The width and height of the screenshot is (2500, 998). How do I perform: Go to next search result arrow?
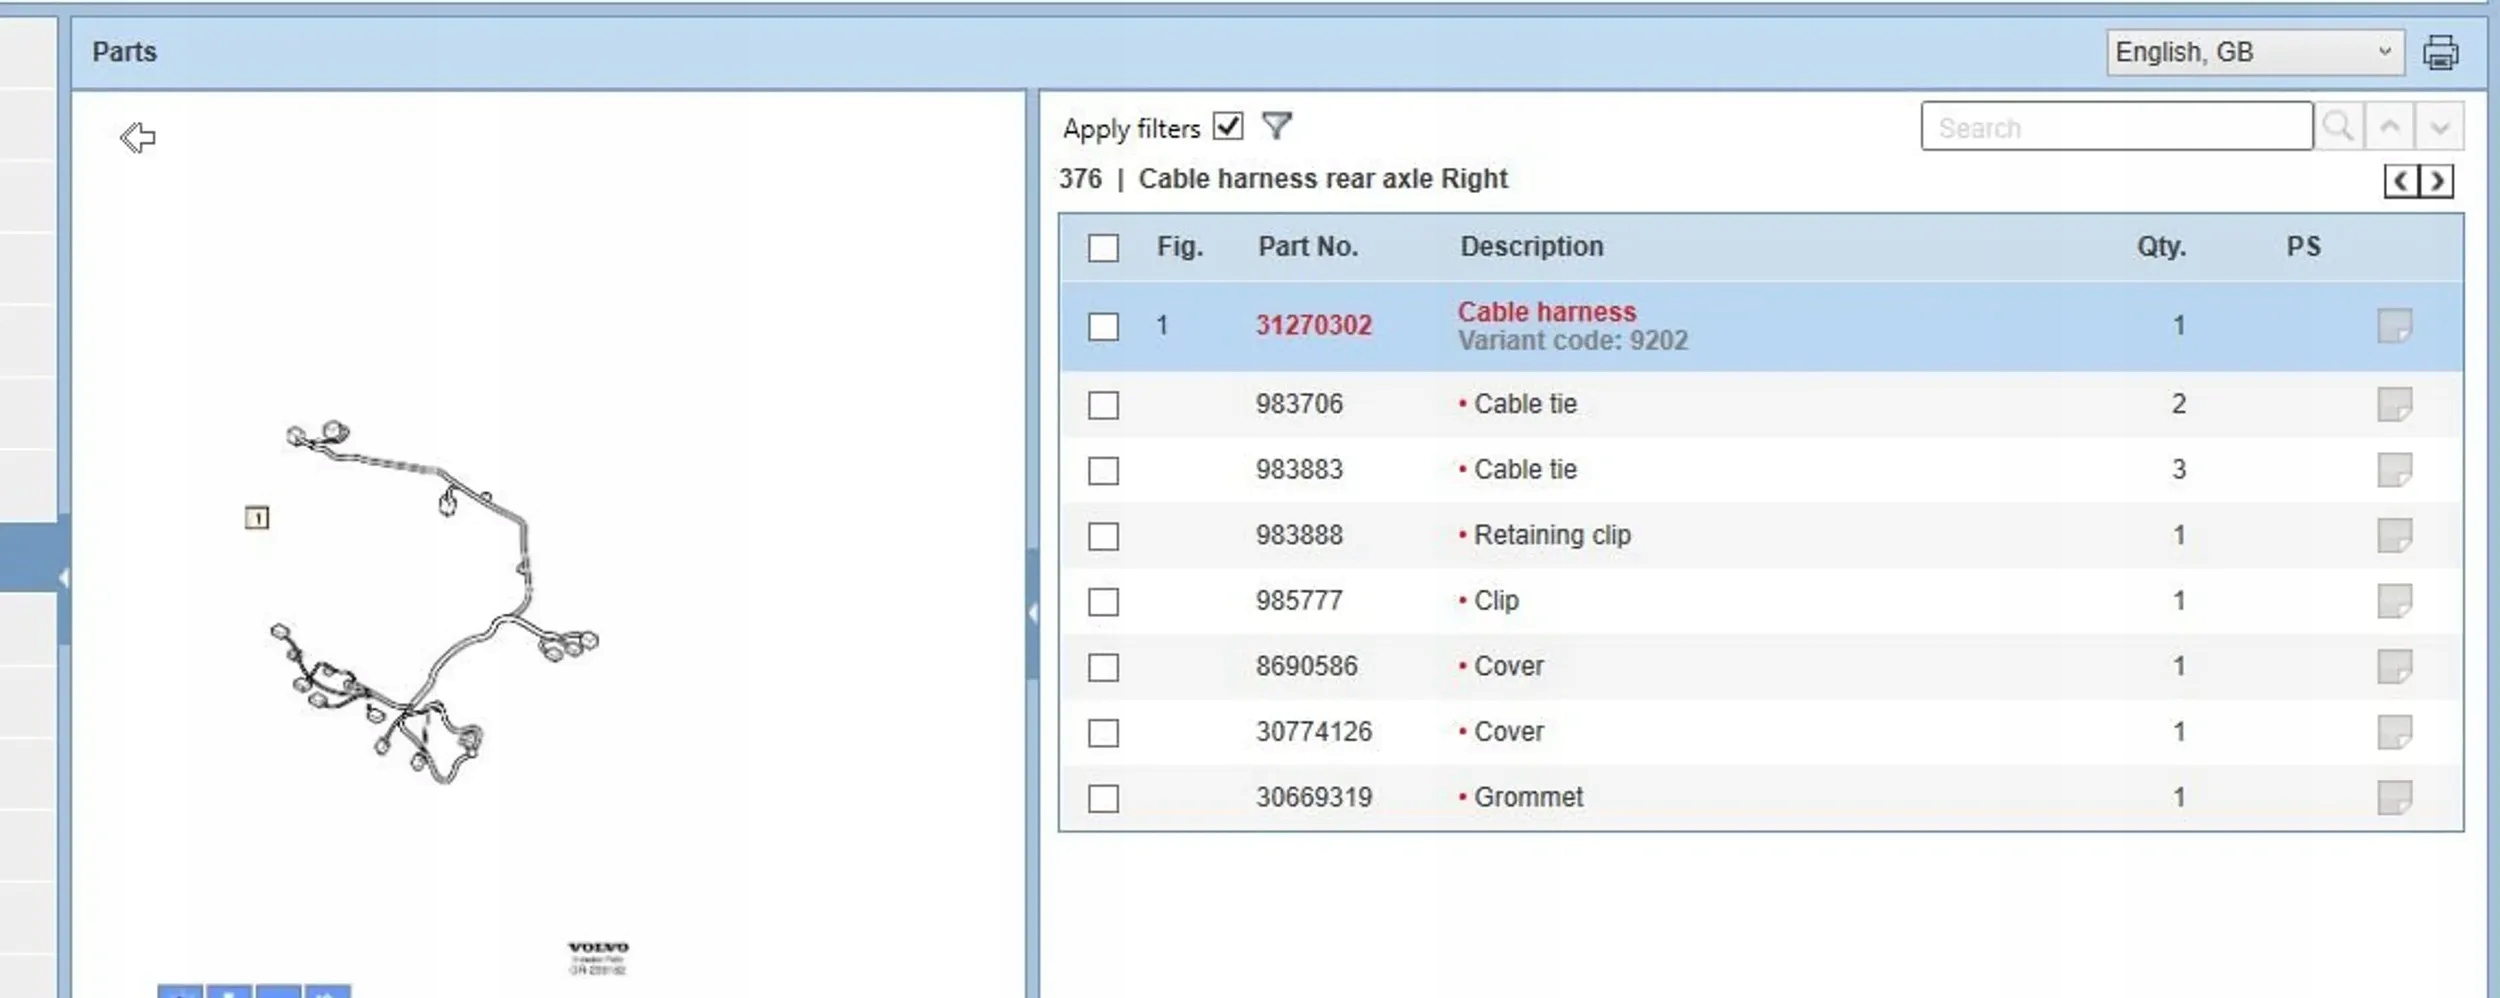coord(2440,127)
